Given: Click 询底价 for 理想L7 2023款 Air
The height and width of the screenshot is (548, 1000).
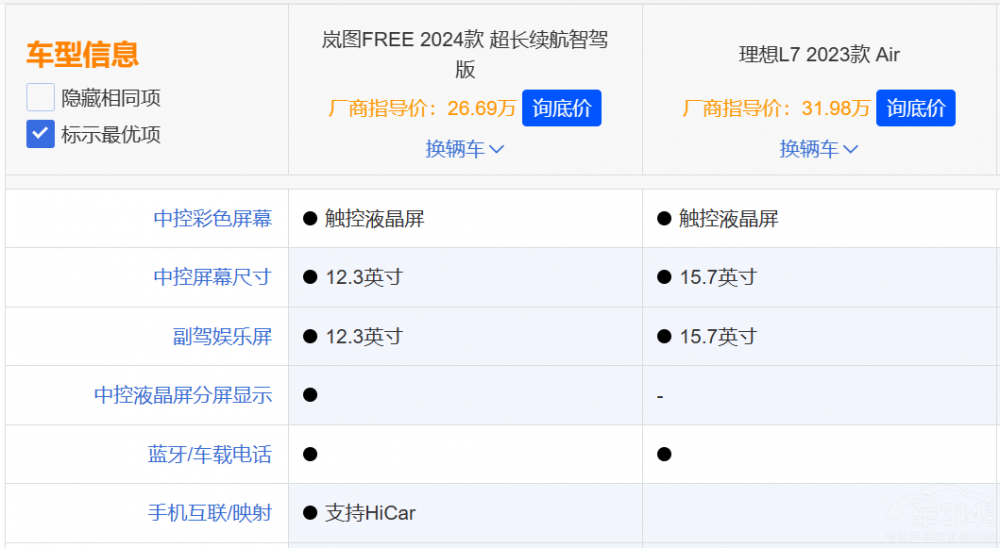Looking at the screenshot, I should tap(915, 108).
